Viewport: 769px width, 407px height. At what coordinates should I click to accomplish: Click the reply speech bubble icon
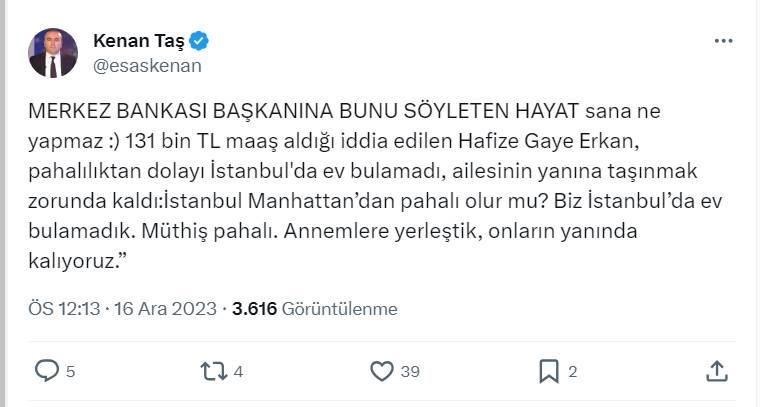point(47,371)
